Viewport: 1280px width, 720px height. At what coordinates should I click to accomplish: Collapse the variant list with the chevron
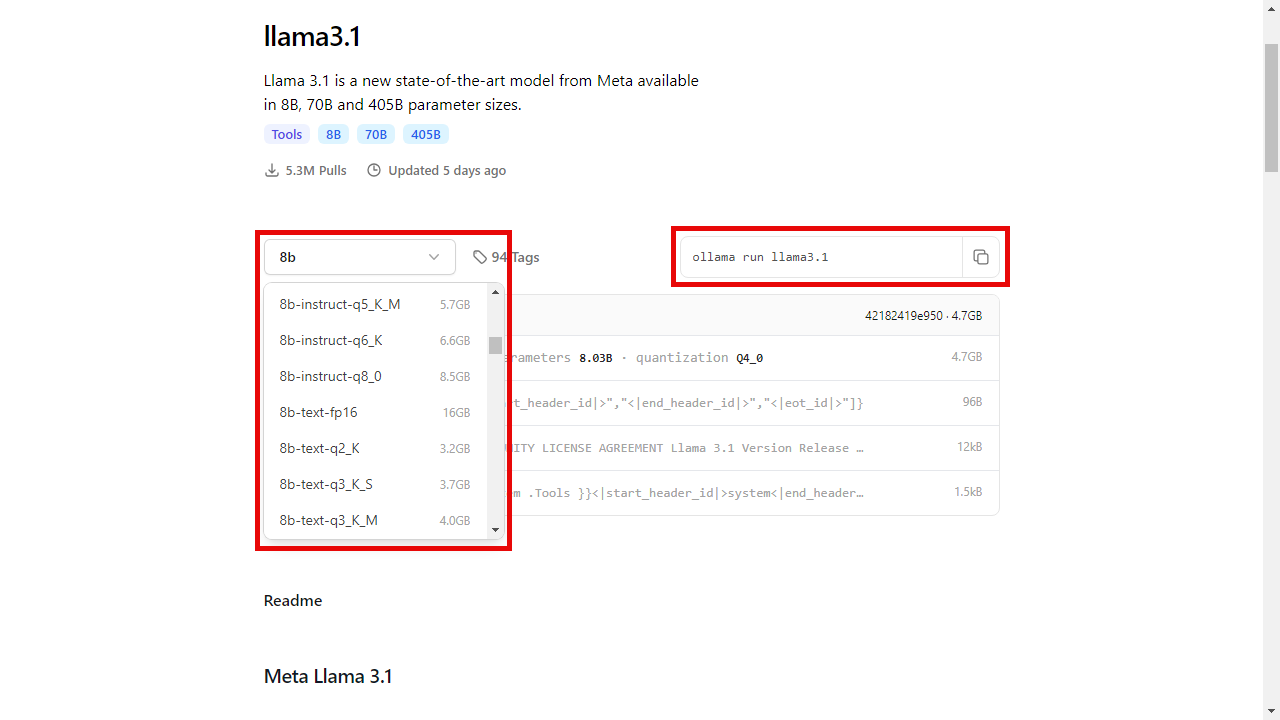coord(434,257)
